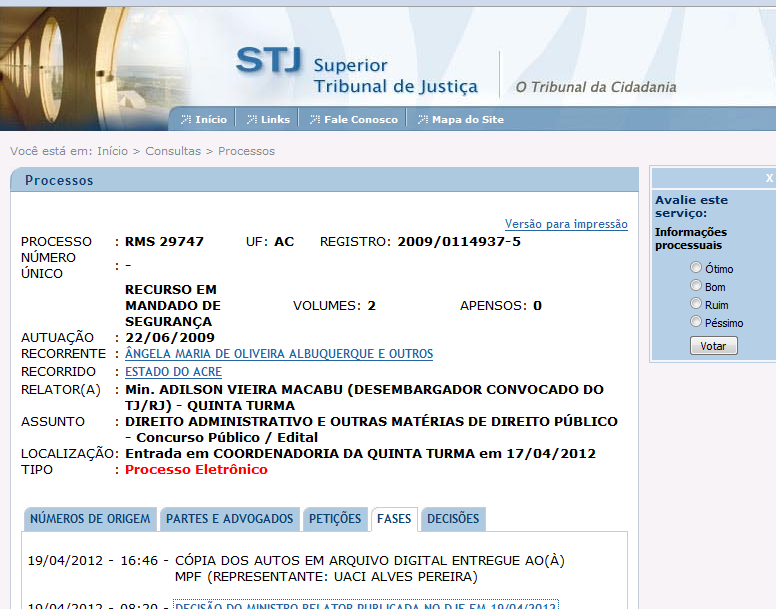Click the UF value AC

coord(284,241)
